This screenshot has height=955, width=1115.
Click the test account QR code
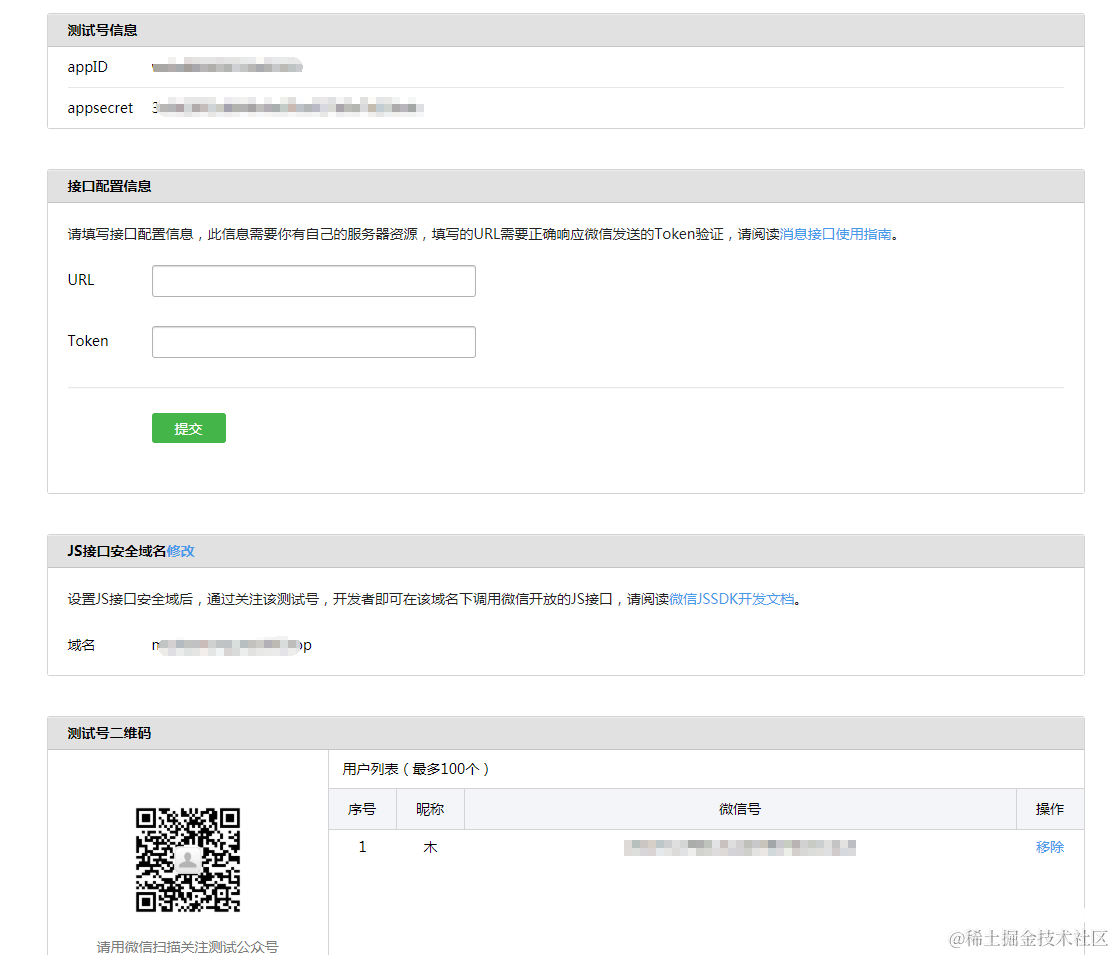coord(188,860)
